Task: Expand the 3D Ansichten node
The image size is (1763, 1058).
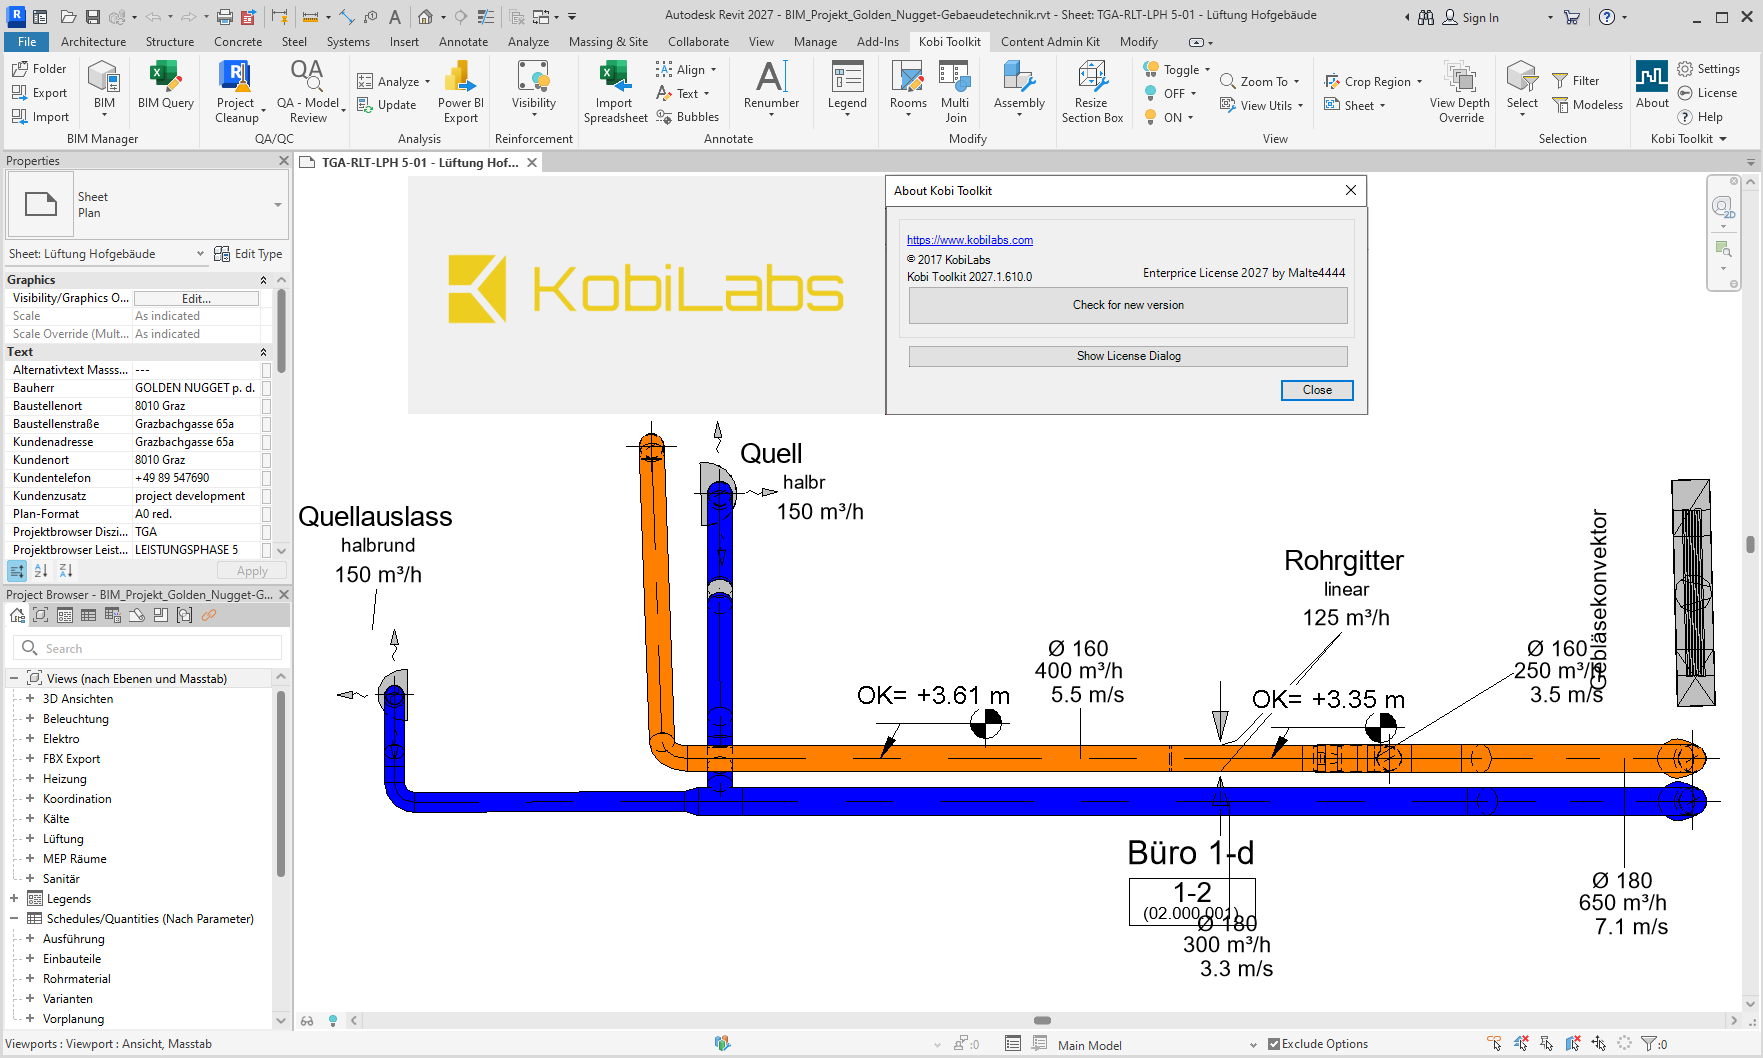Action: click(x=30, y=699)
